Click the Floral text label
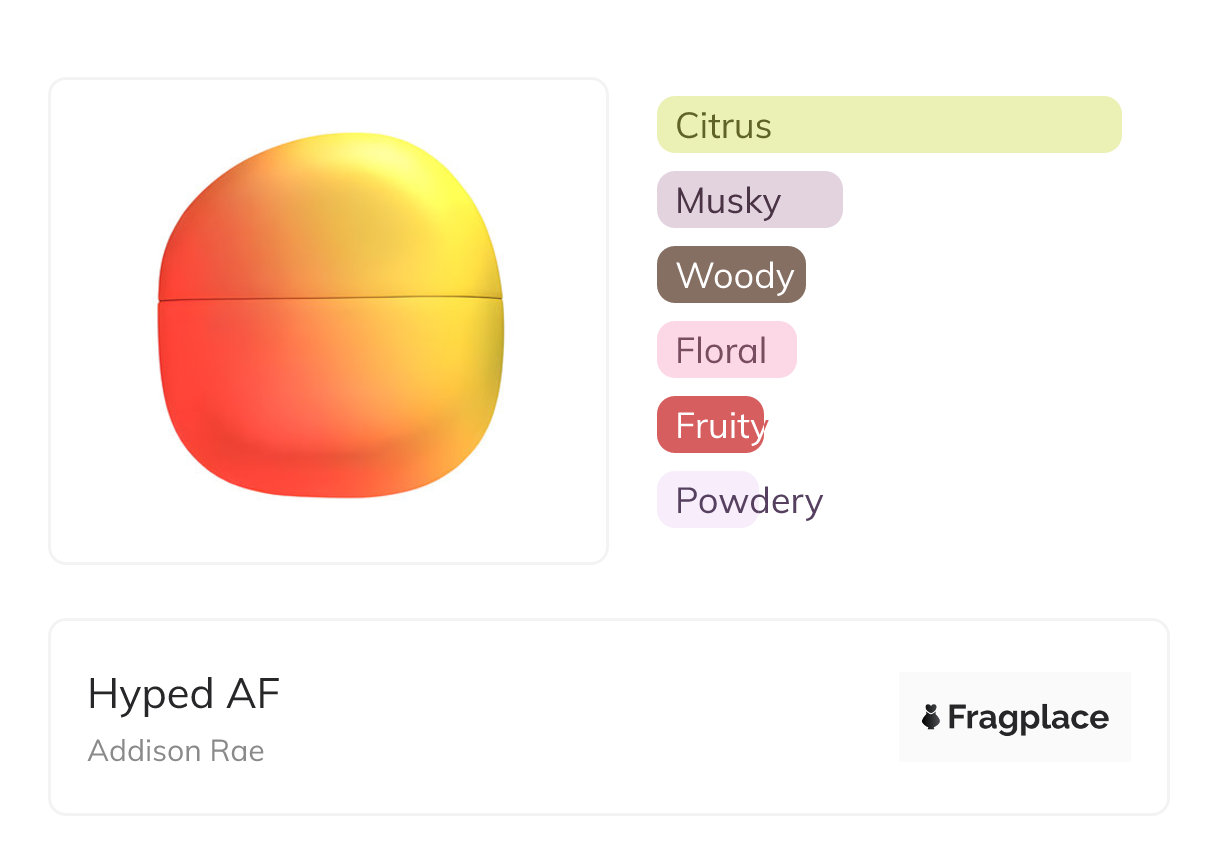The image size is (1218, 864). coord(721,351)
